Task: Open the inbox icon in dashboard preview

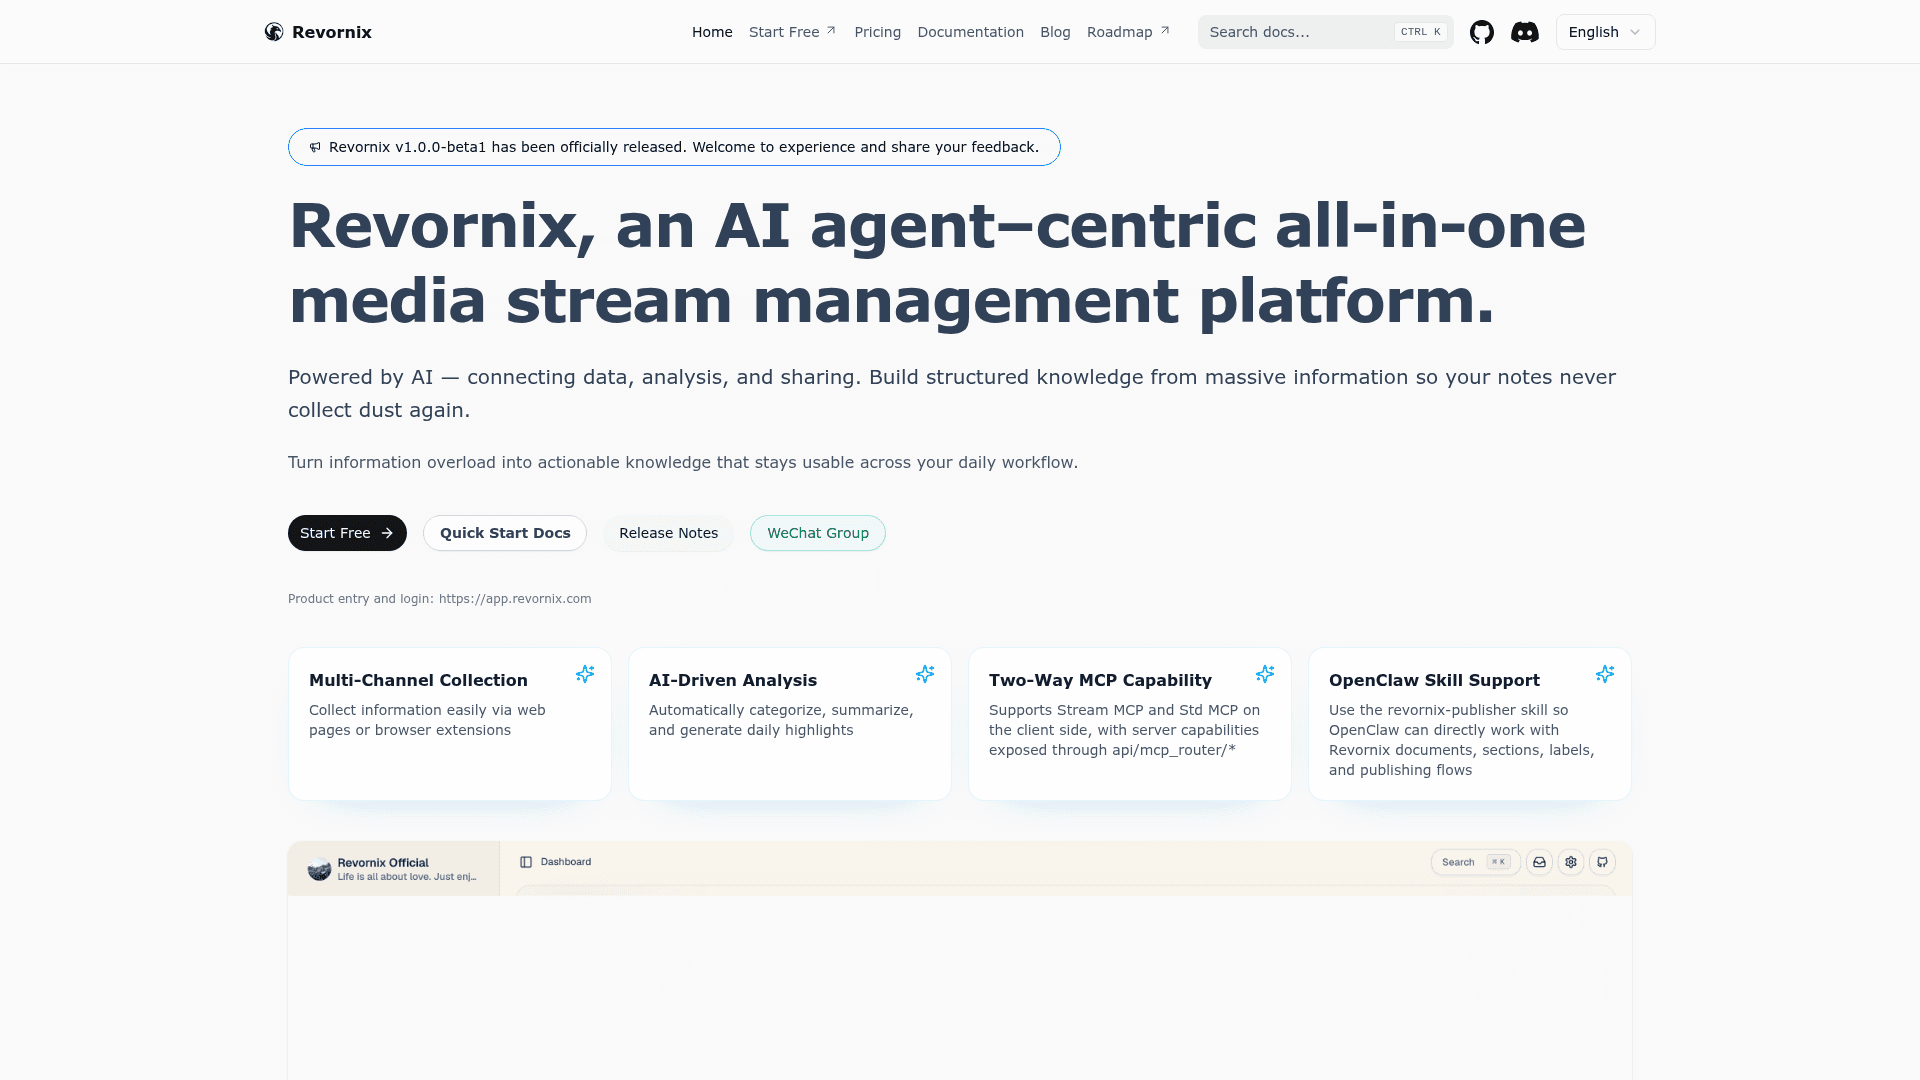Action: tap(1540, 862)
